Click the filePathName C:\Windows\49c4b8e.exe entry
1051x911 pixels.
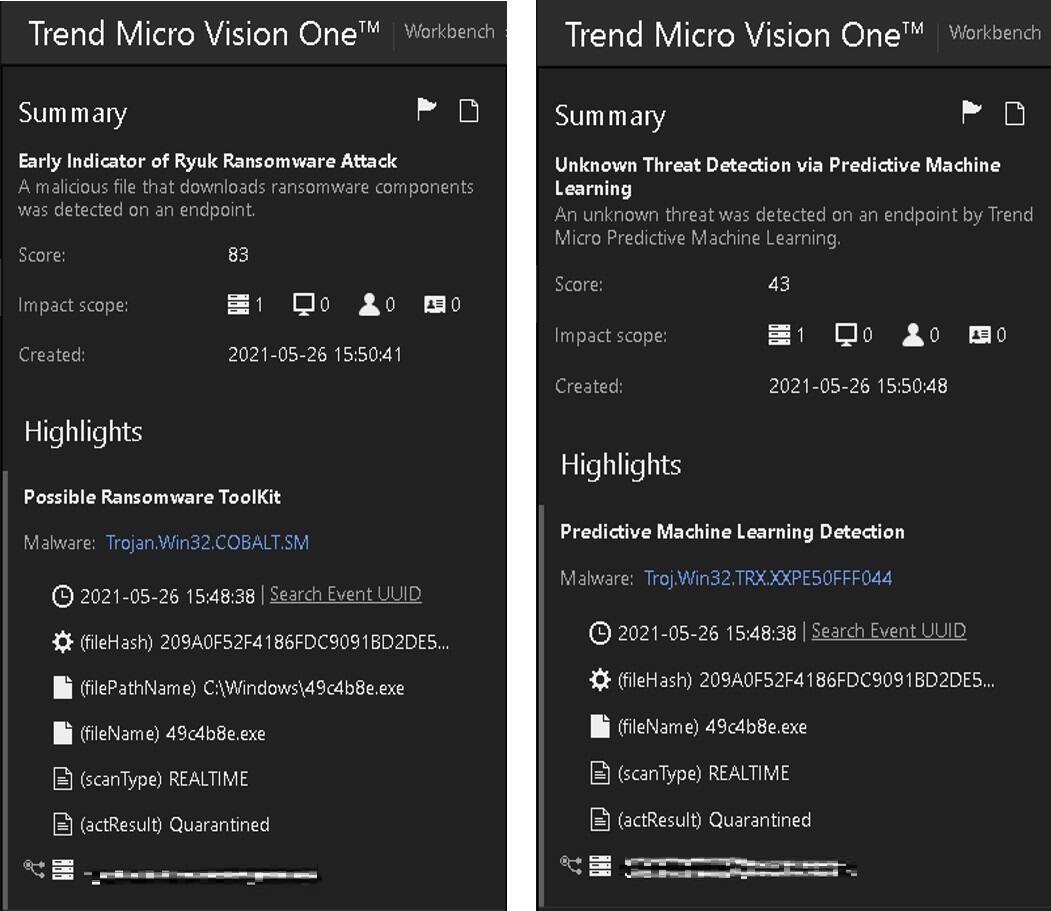point(242,688)
